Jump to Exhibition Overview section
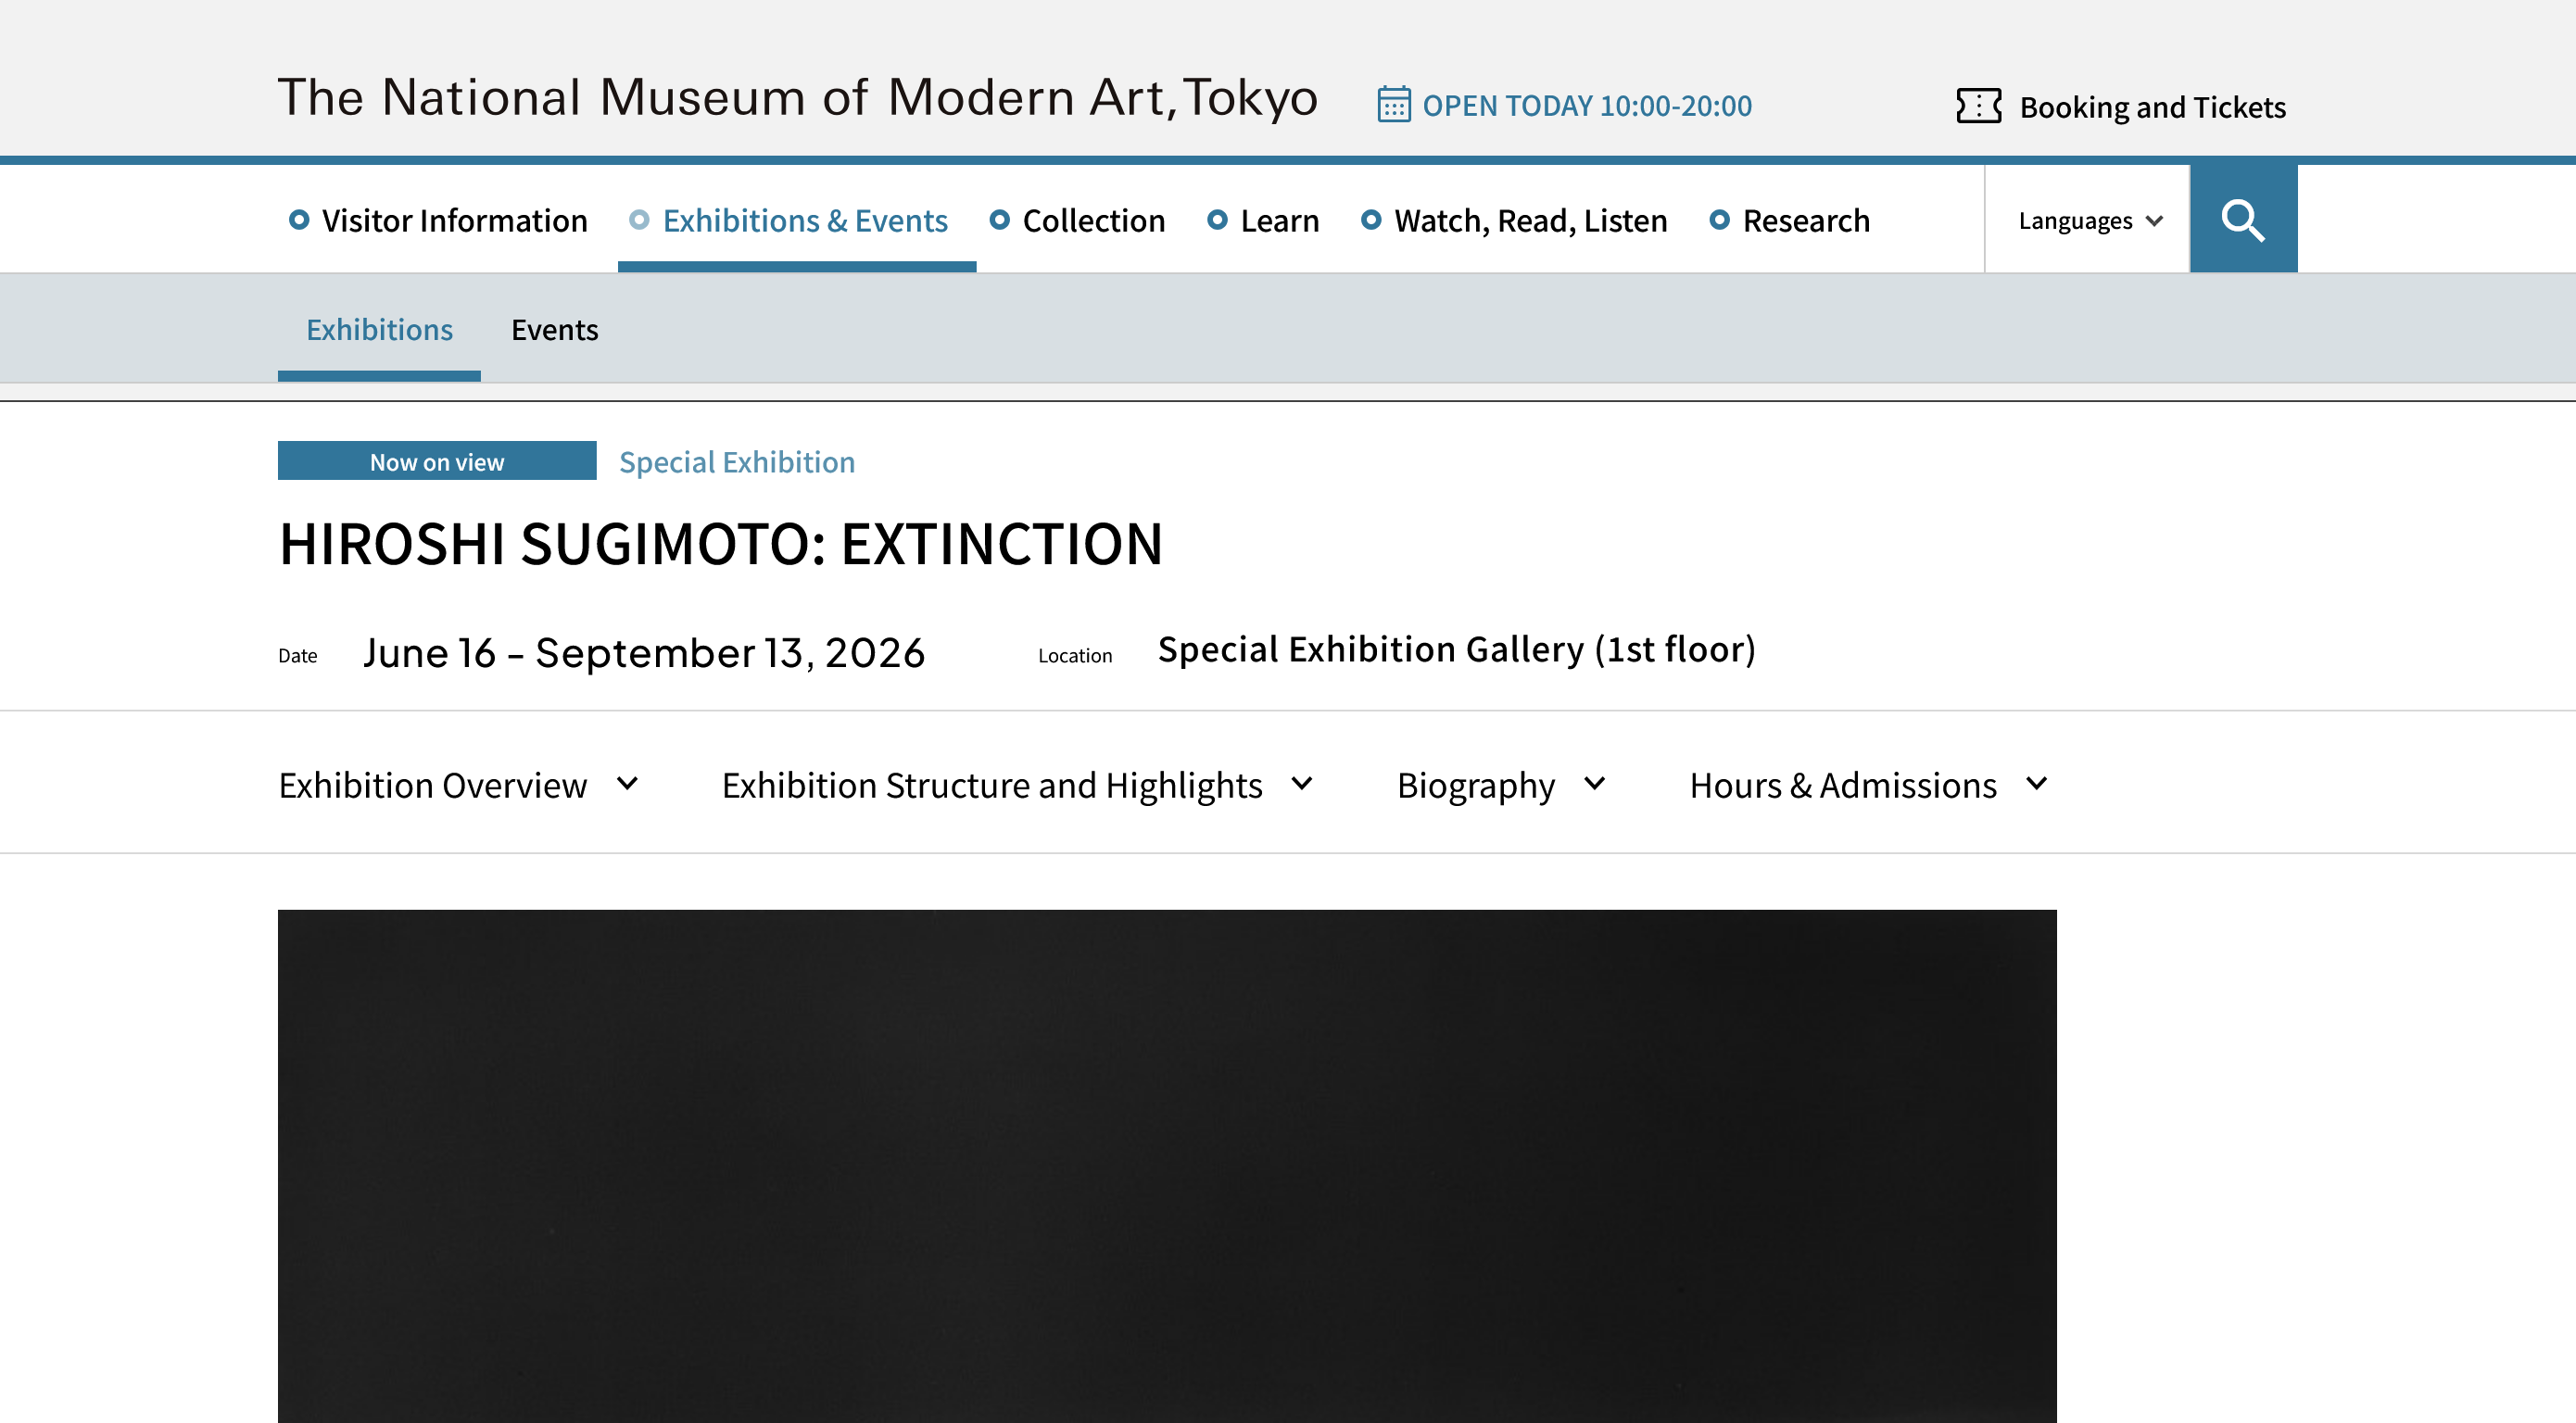Viewport: 2576px width, 1423px height. (433, 785)
